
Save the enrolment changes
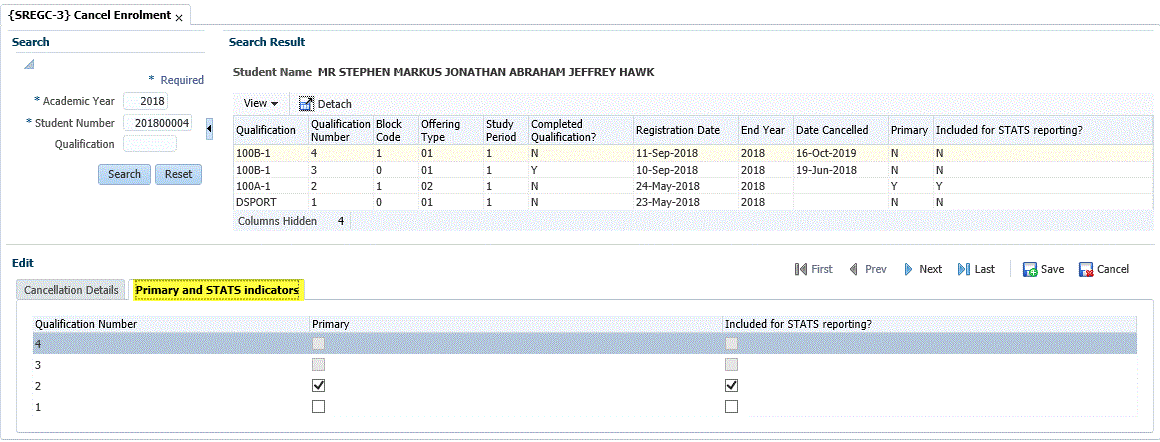coord(1043,269)
